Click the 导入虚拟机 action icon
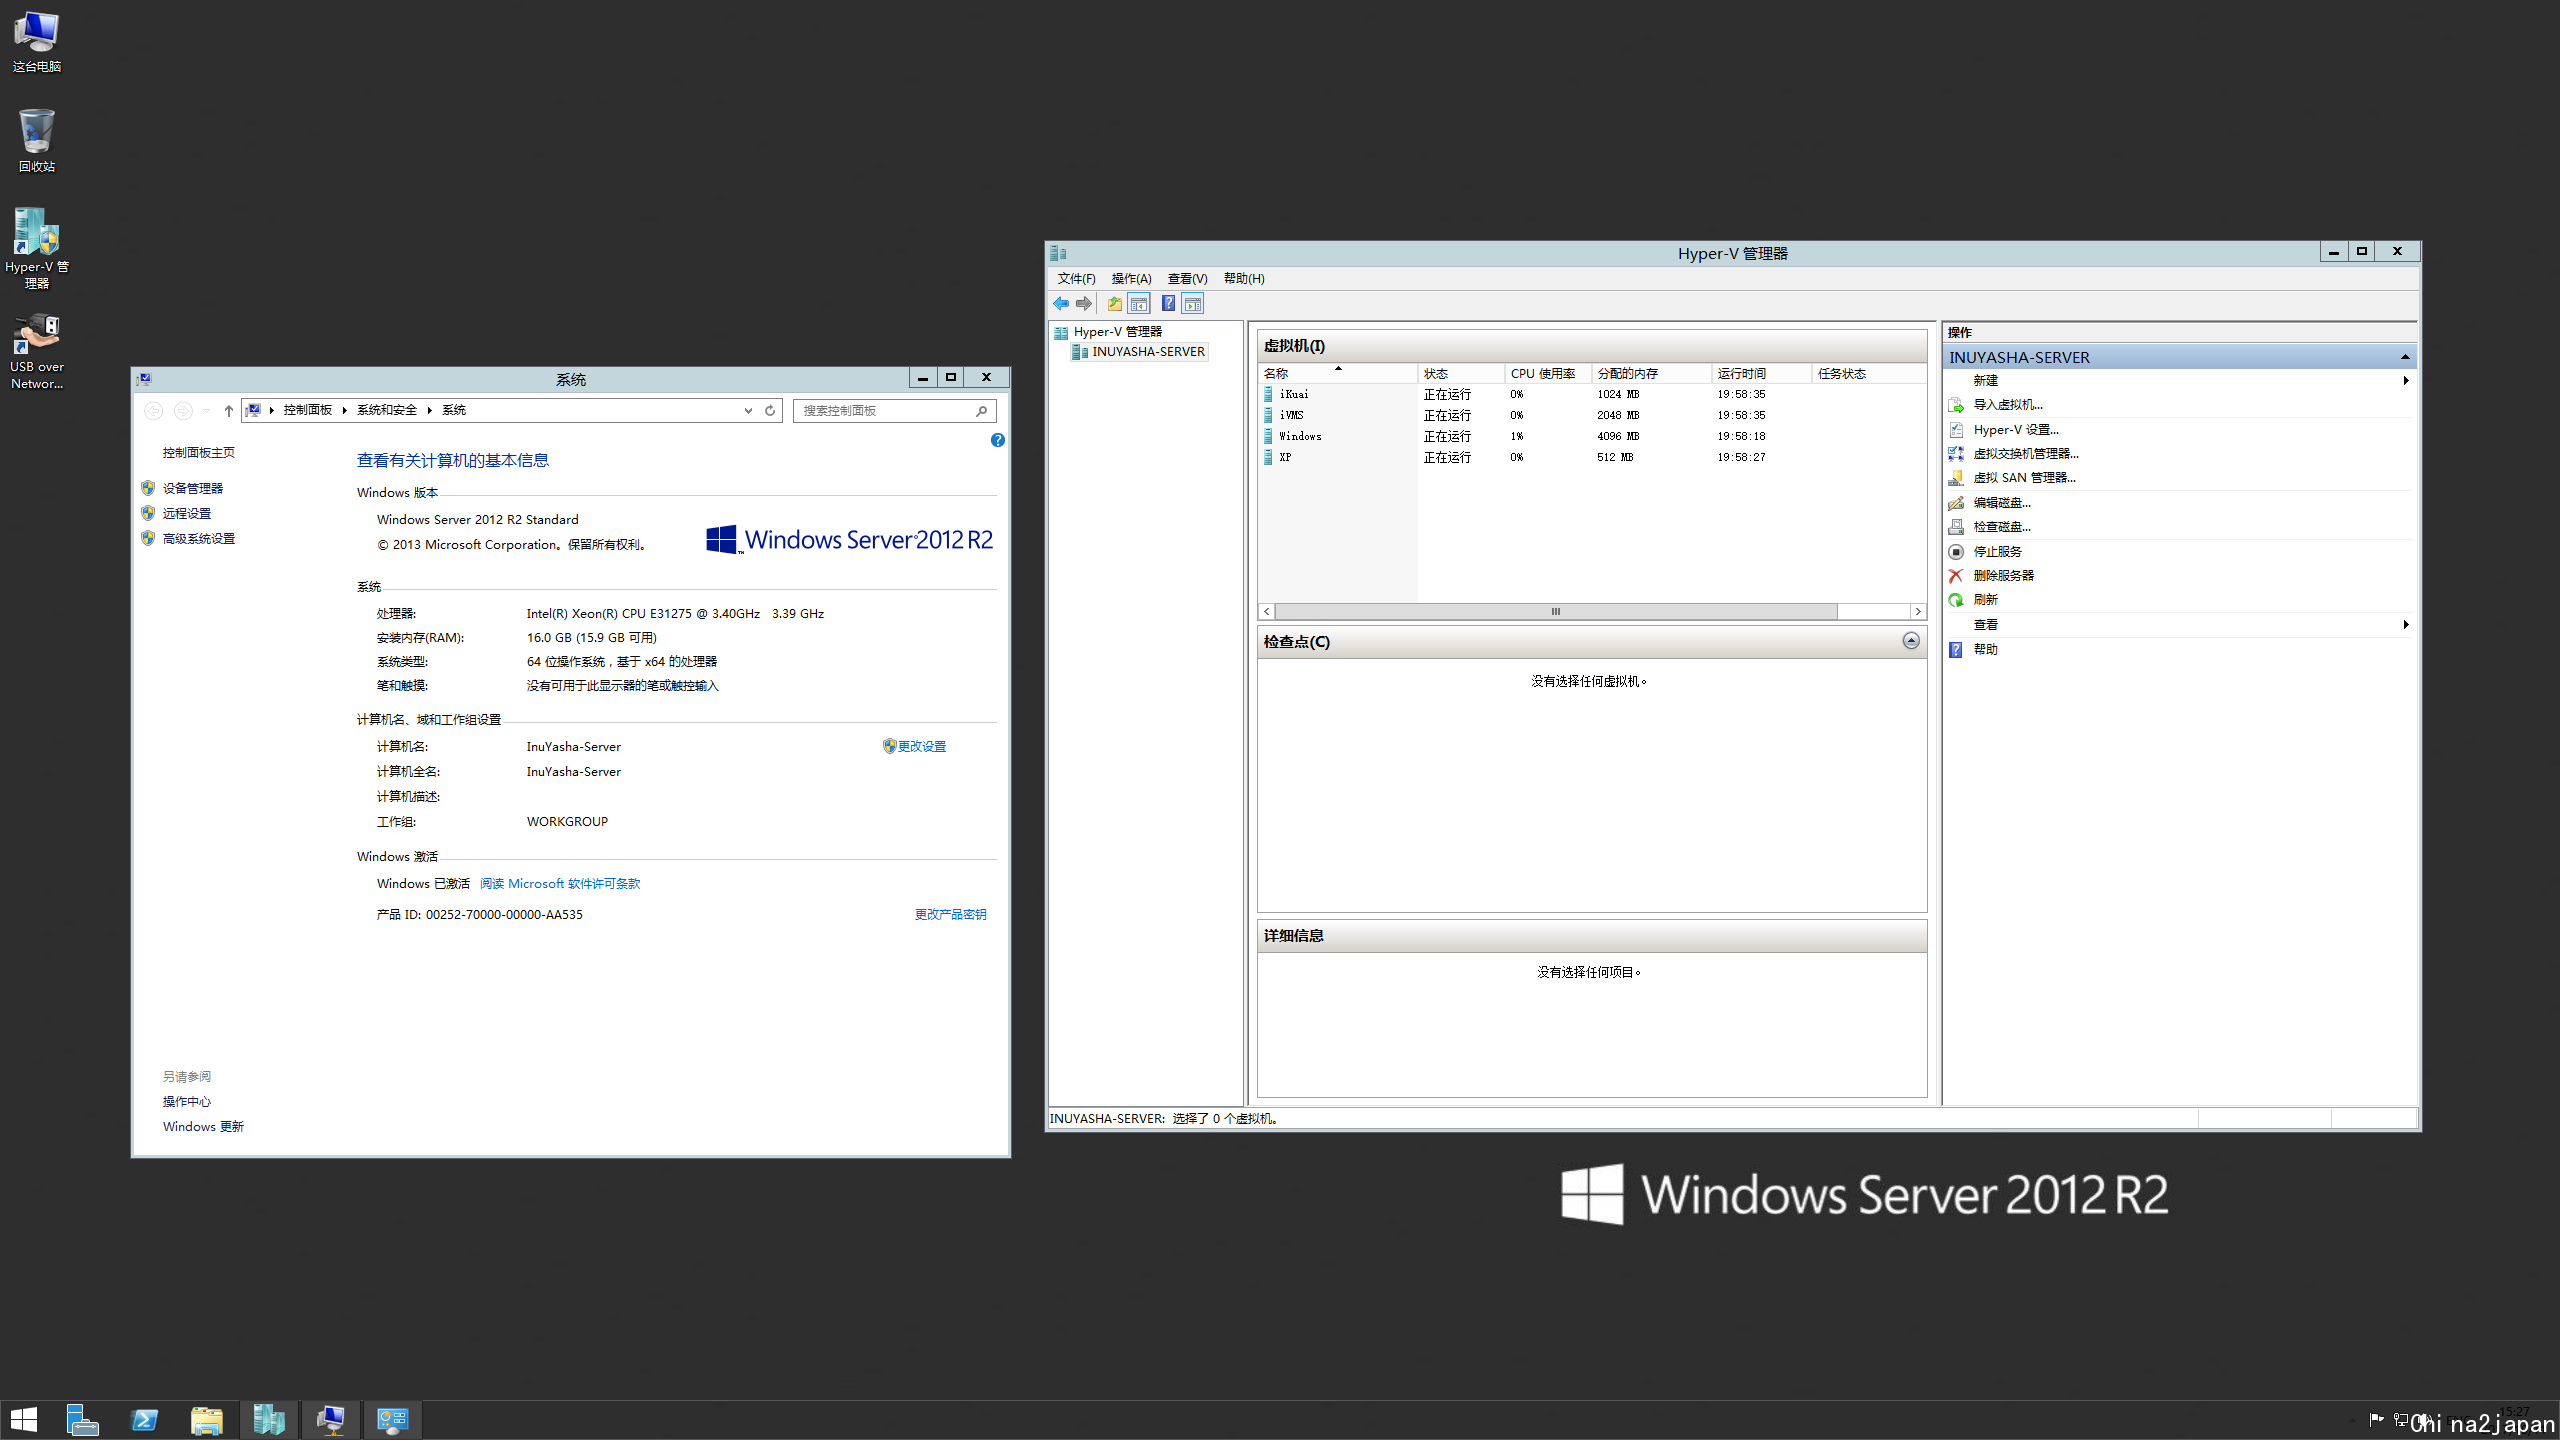The width and height of the screenshot is (2560, 1440). click(1956, 405)
